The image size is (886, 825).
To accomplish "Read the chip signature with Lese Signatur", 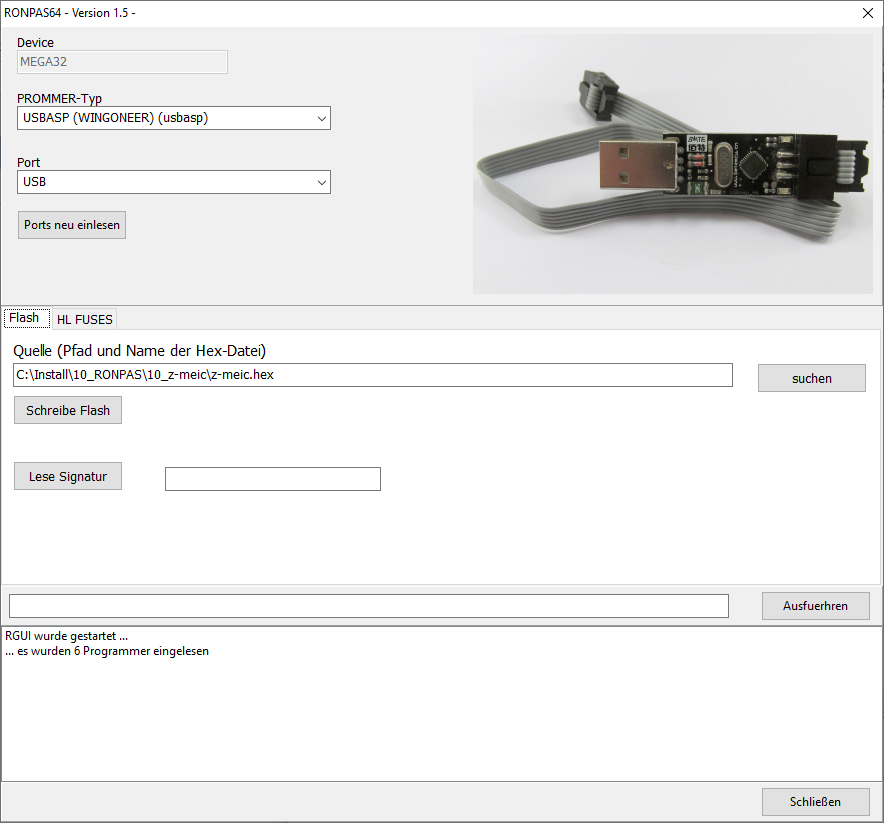I will (68, 476).
